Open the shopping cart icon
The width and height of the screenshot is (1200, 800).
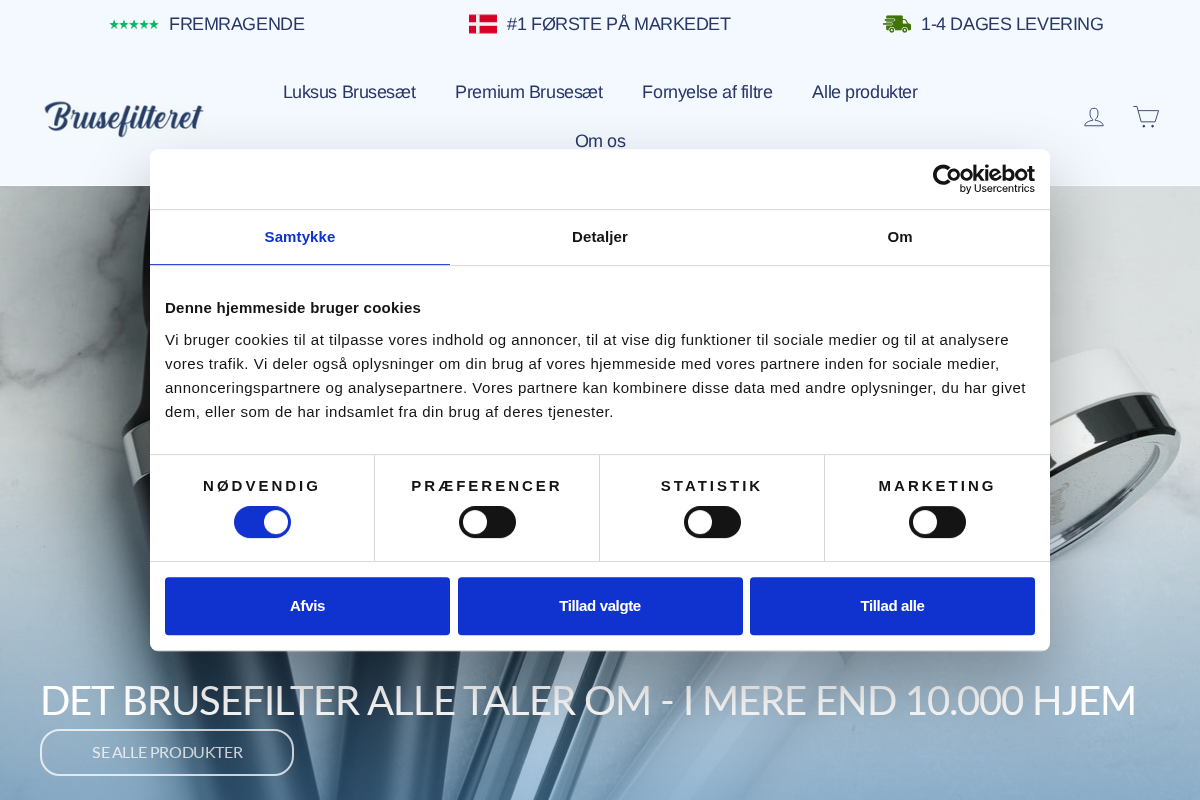click(x=1146, y=117)
